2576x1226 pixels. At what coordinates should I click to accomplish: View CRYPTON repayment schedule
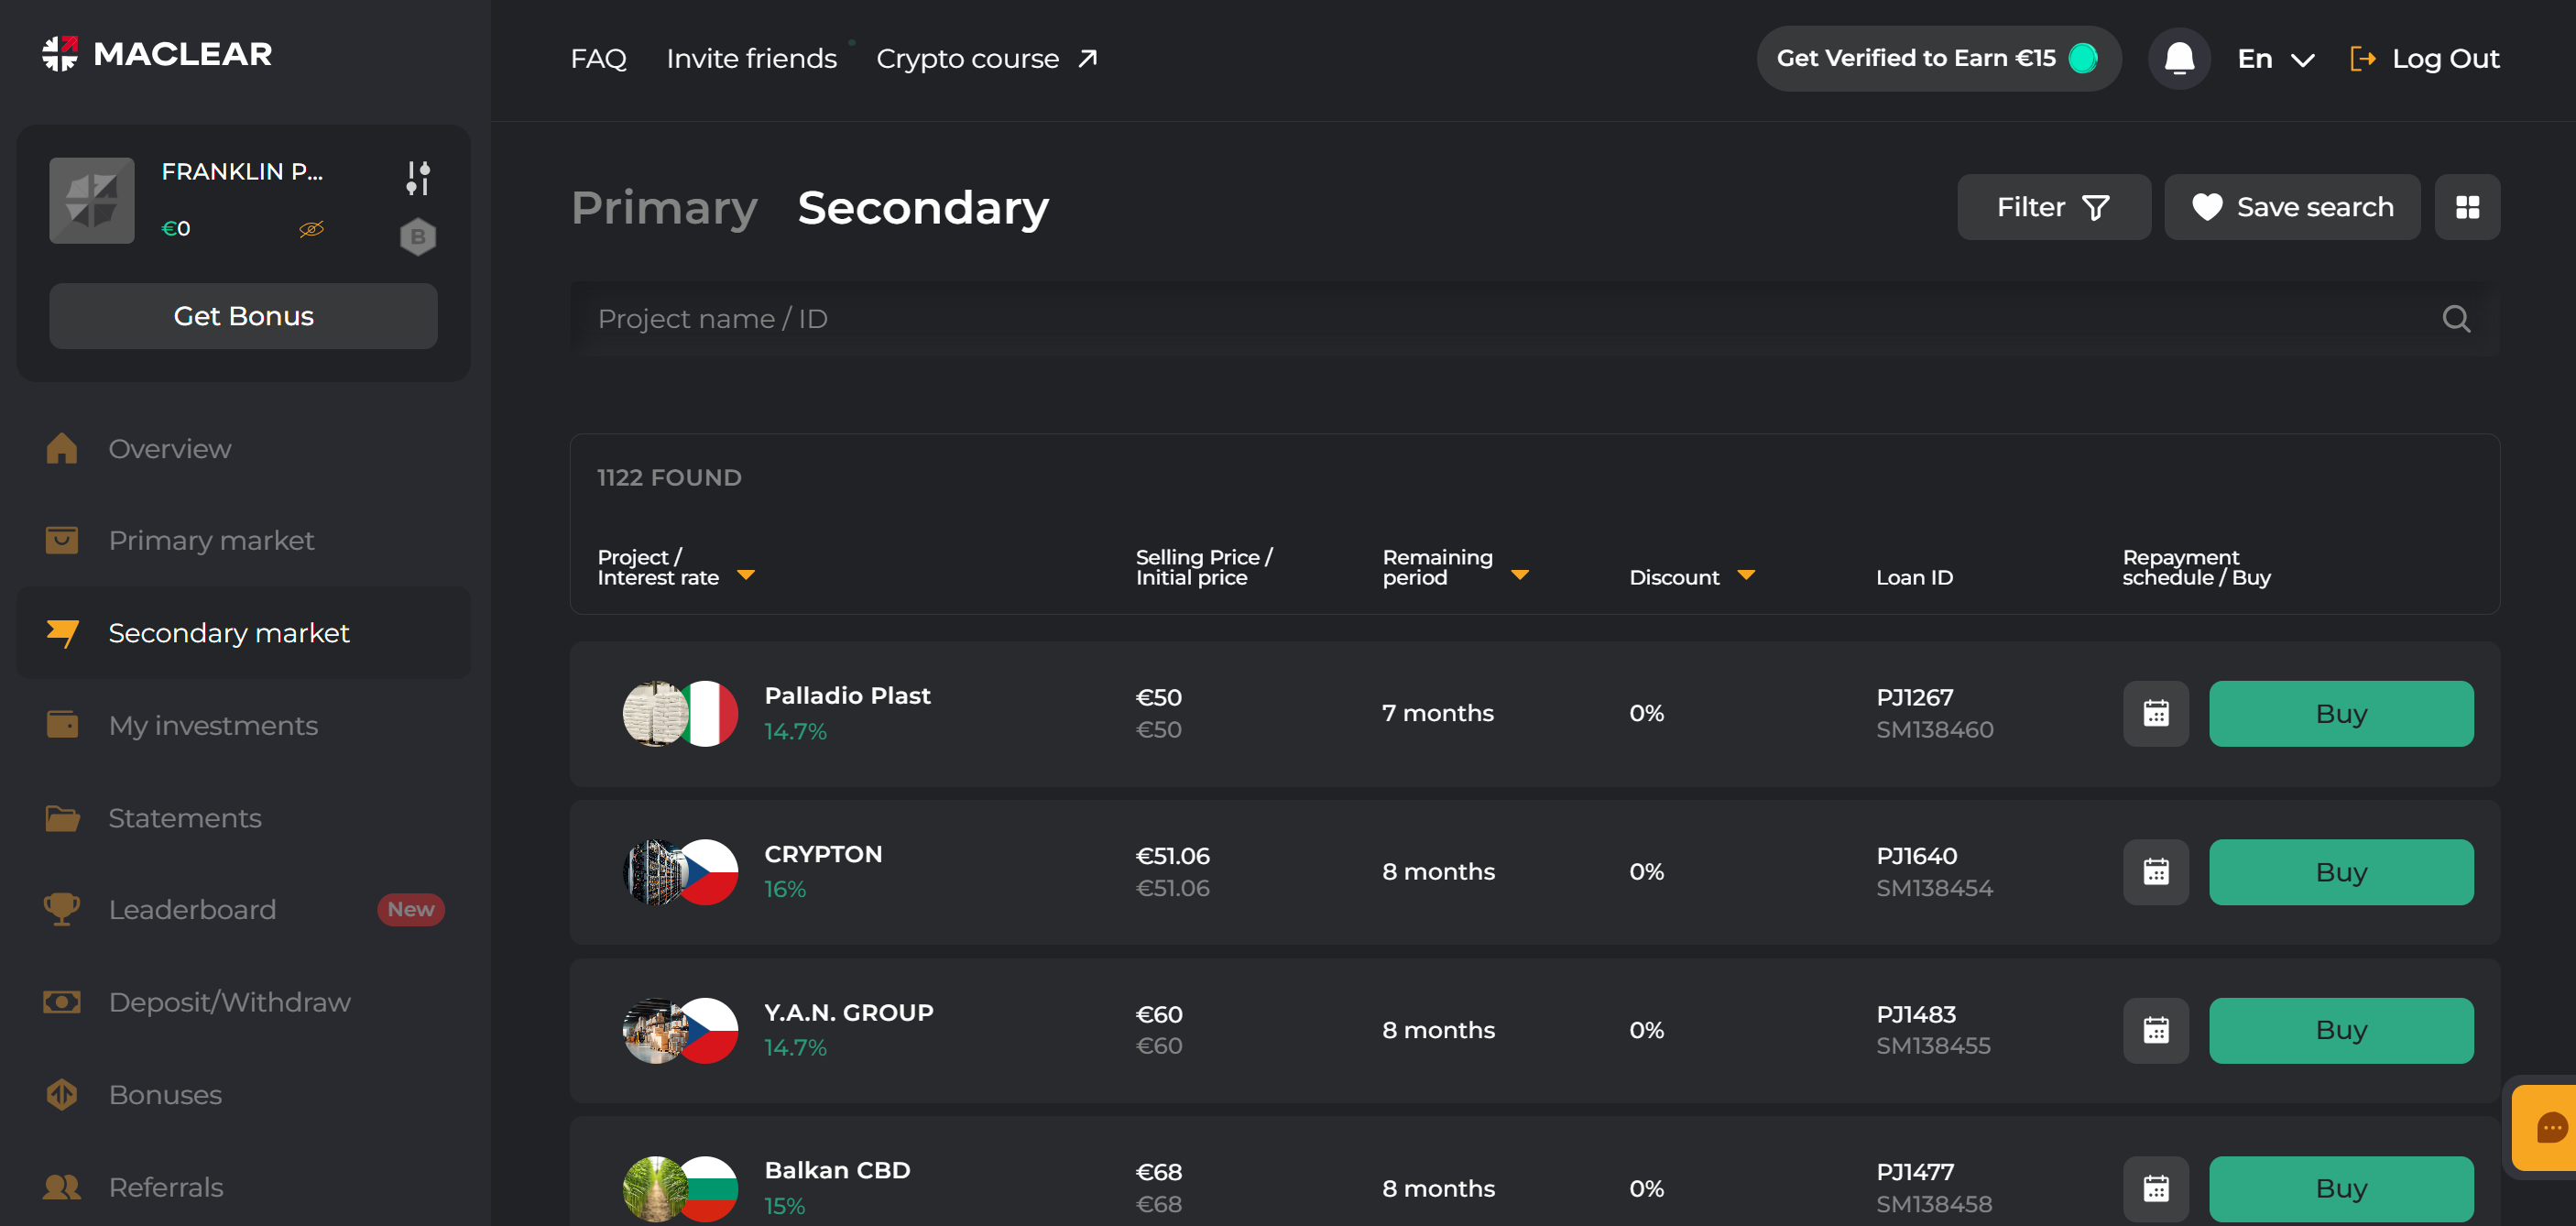[x=2156, y=872]
